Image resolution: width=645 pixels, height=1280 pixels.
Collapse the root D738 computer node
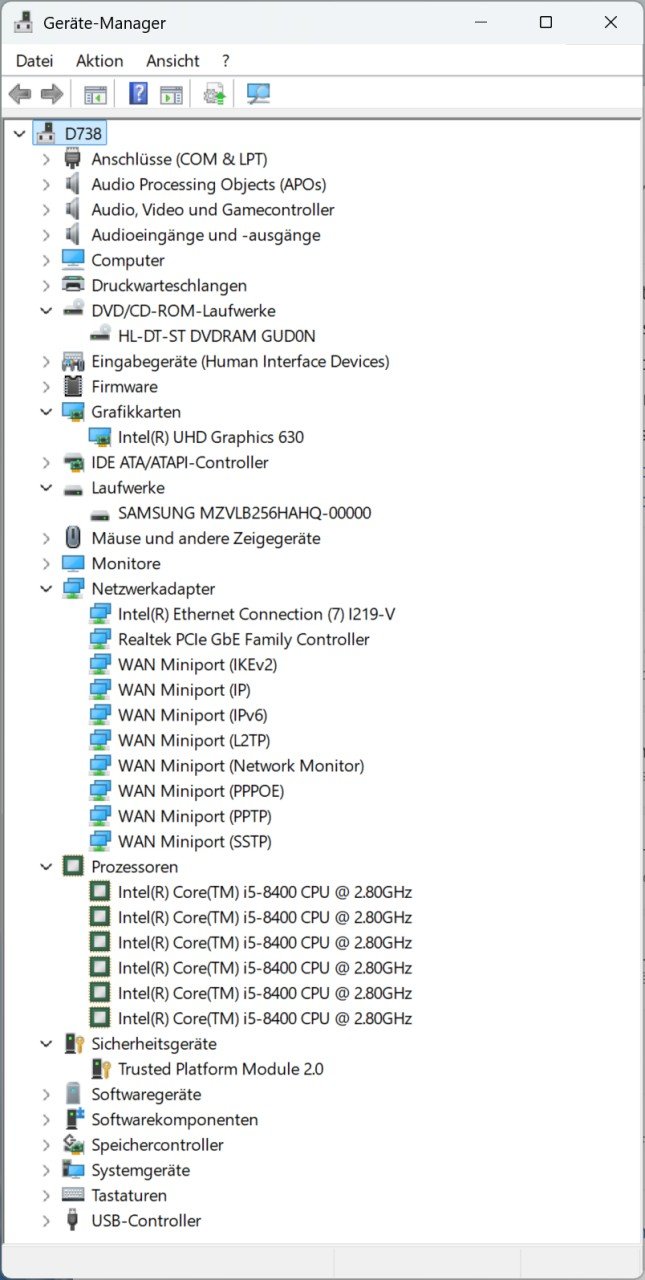[19, 133]
